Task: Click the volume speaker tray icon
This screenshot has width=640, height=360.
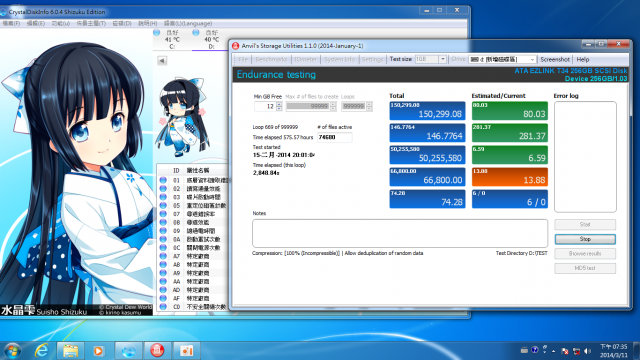Action: coord(587,351)
